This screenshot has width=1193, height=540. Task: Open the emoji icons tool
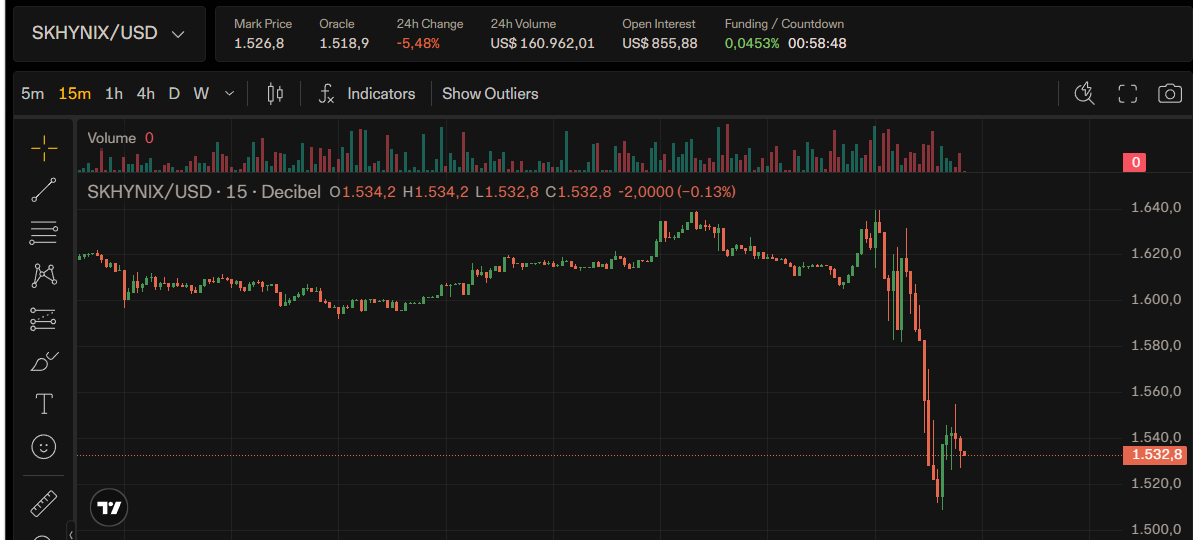point(44,446)
